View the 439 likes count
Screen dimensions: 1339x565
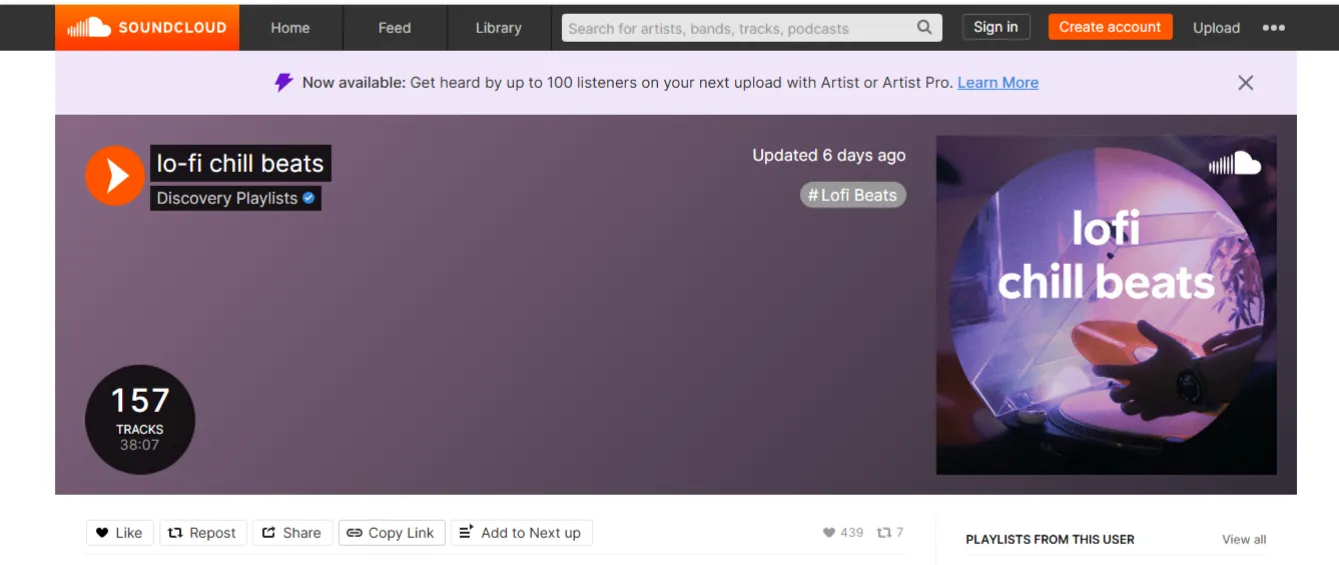pos(843,533)
